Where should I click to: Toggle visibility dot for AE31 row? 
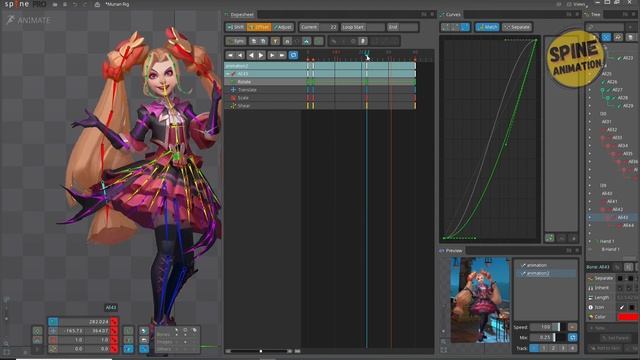(589, 122)
